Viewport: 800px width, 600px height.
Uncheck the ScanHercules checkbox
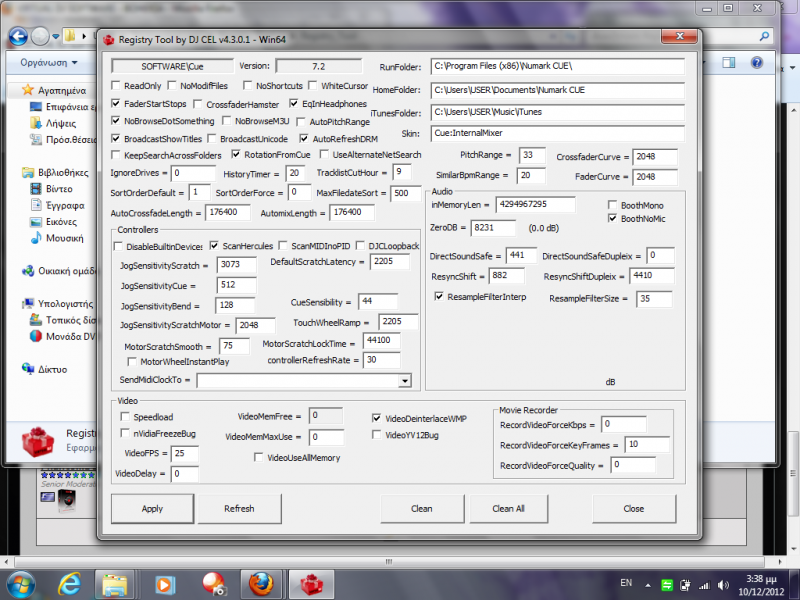(214, 246)
